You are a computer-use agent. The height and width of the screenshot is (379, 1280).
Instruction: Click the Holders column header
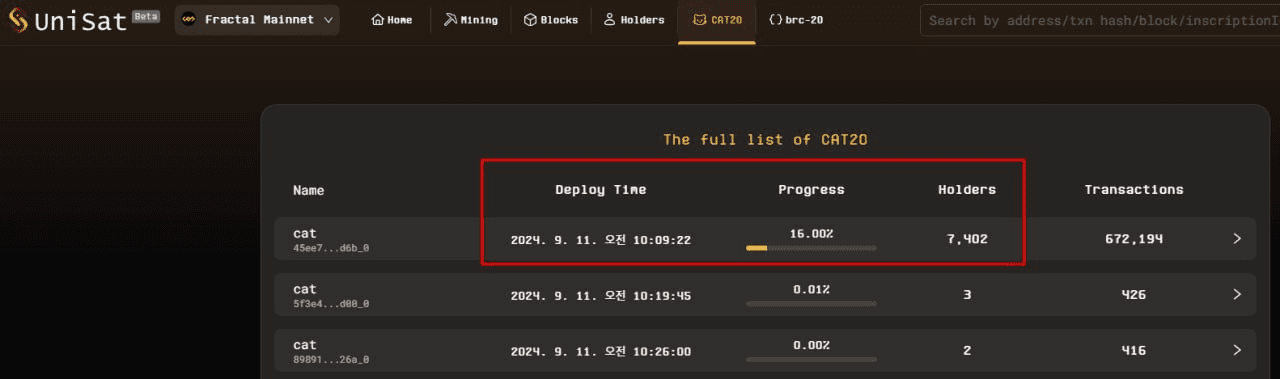pos(967,190)
